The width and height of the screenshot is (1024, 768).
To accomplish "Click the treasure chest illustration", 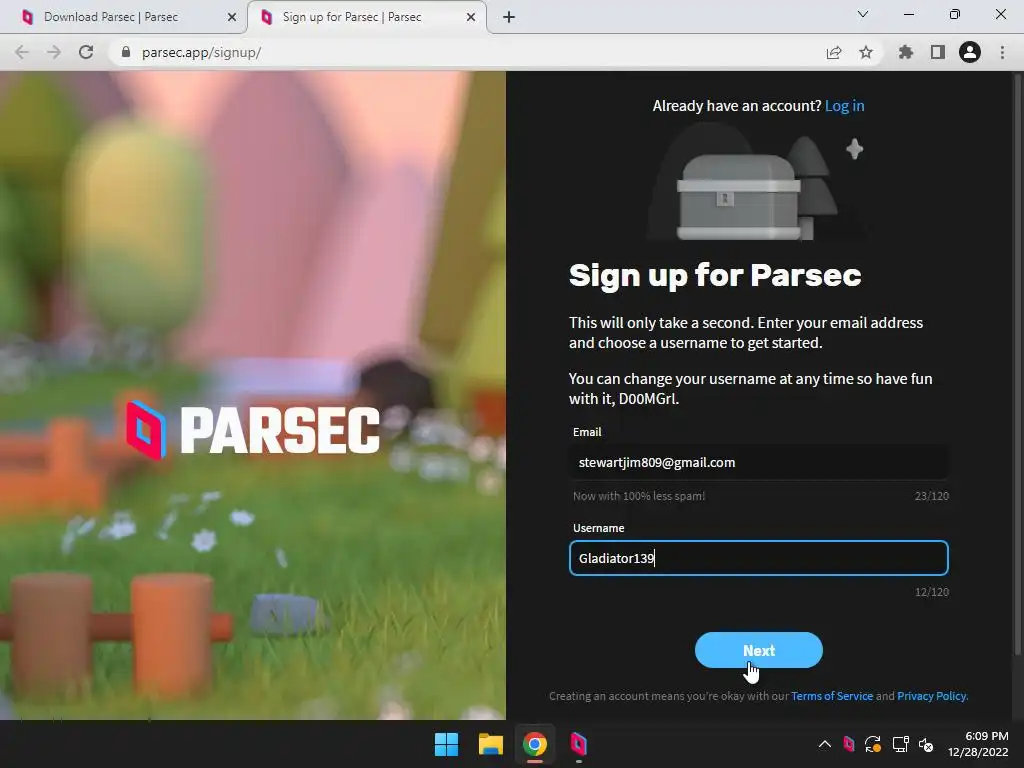I will click(x=739, y=196).
